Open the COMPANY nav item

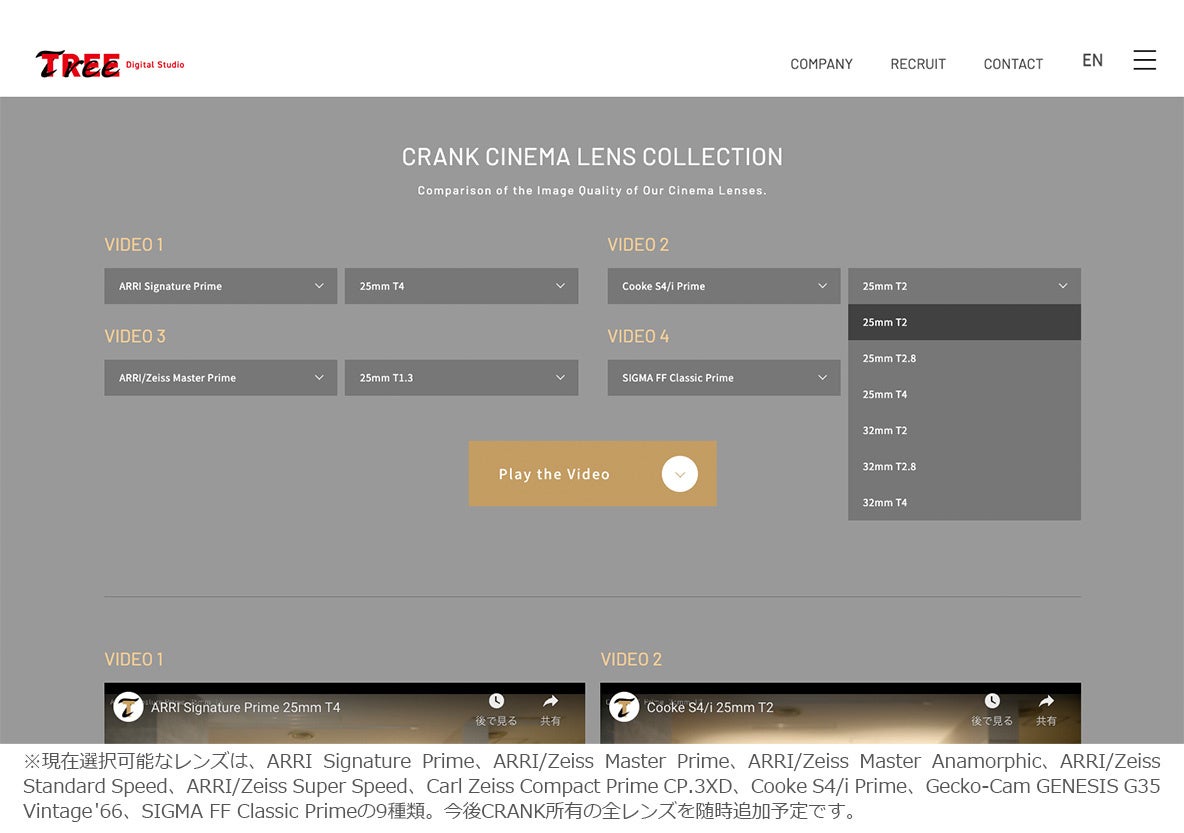pyautogui.click(x=822, y=64)
